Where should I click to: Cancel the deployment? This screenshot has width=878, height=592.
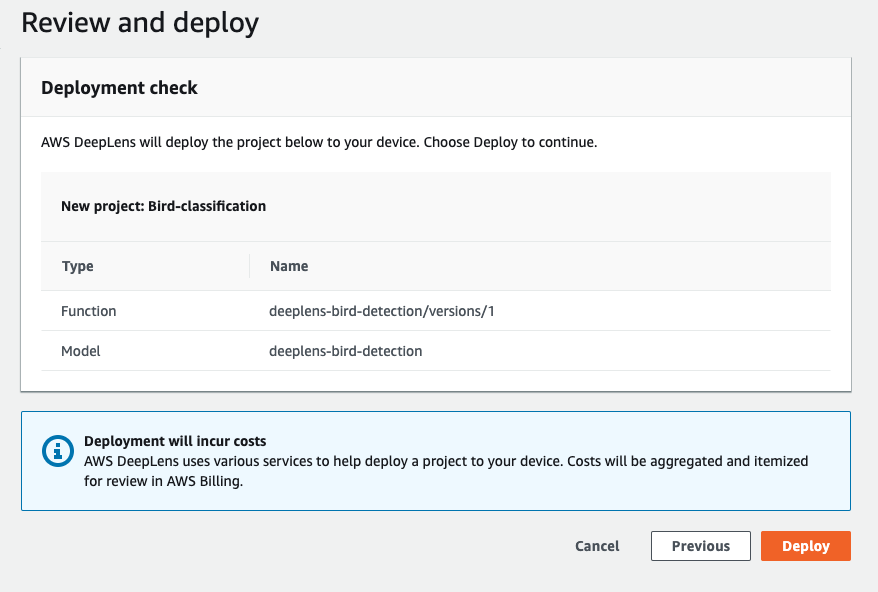(597, 546)
